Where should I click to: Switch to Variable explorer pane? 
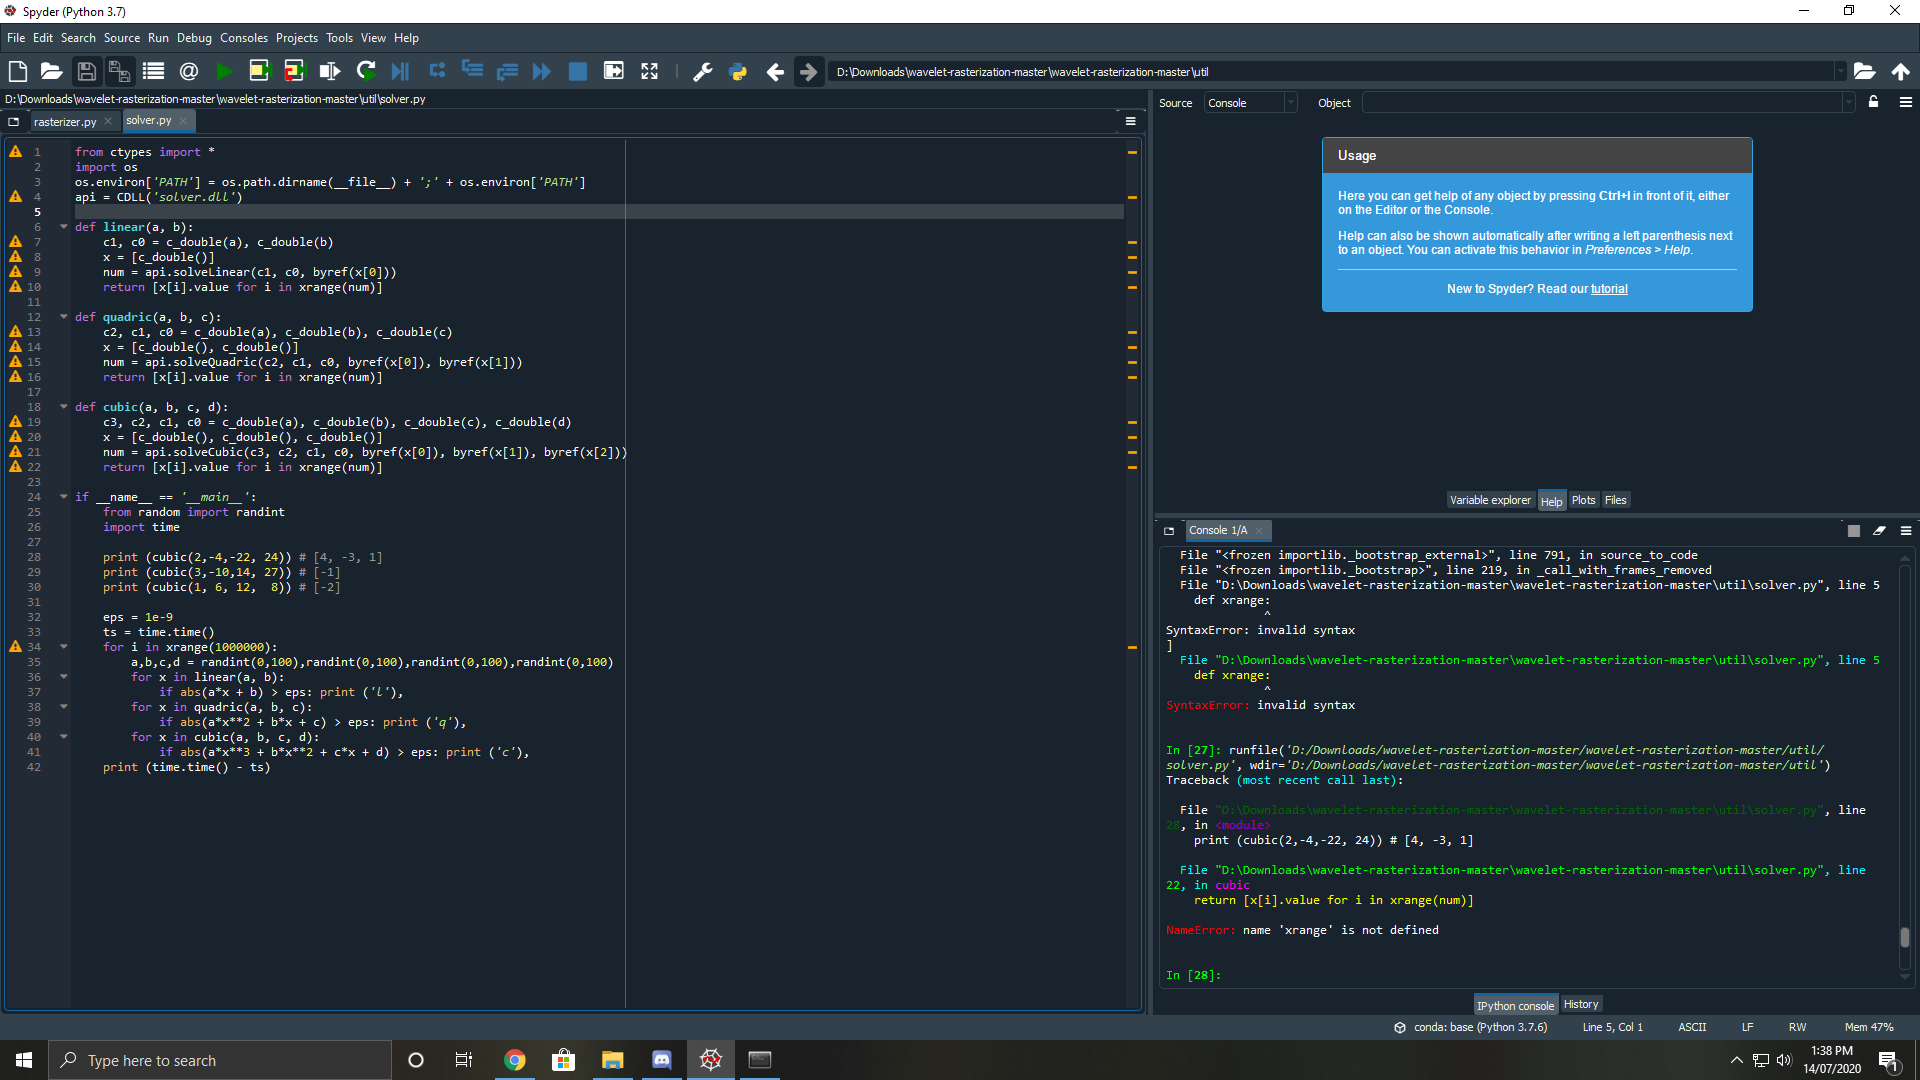pyautogui.click(x=1490, y=500)
